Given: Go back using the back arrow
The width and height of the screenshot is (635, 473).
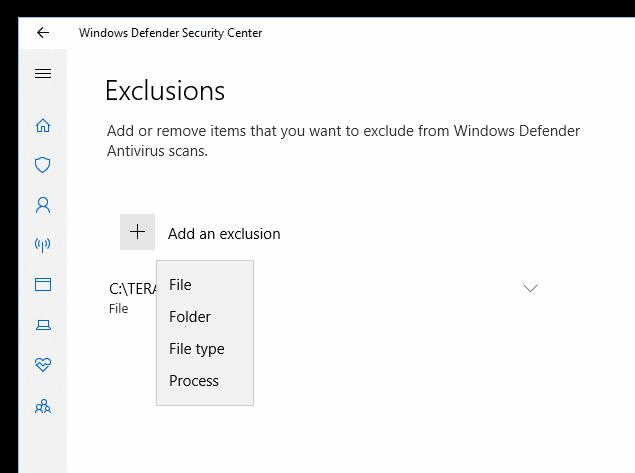Looking at the screenshot, I should tap(42, 32).
